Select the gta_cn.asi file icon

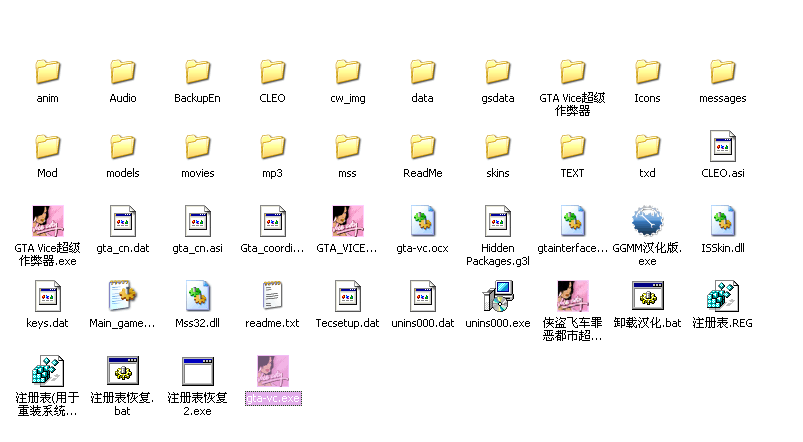[198, 221]
